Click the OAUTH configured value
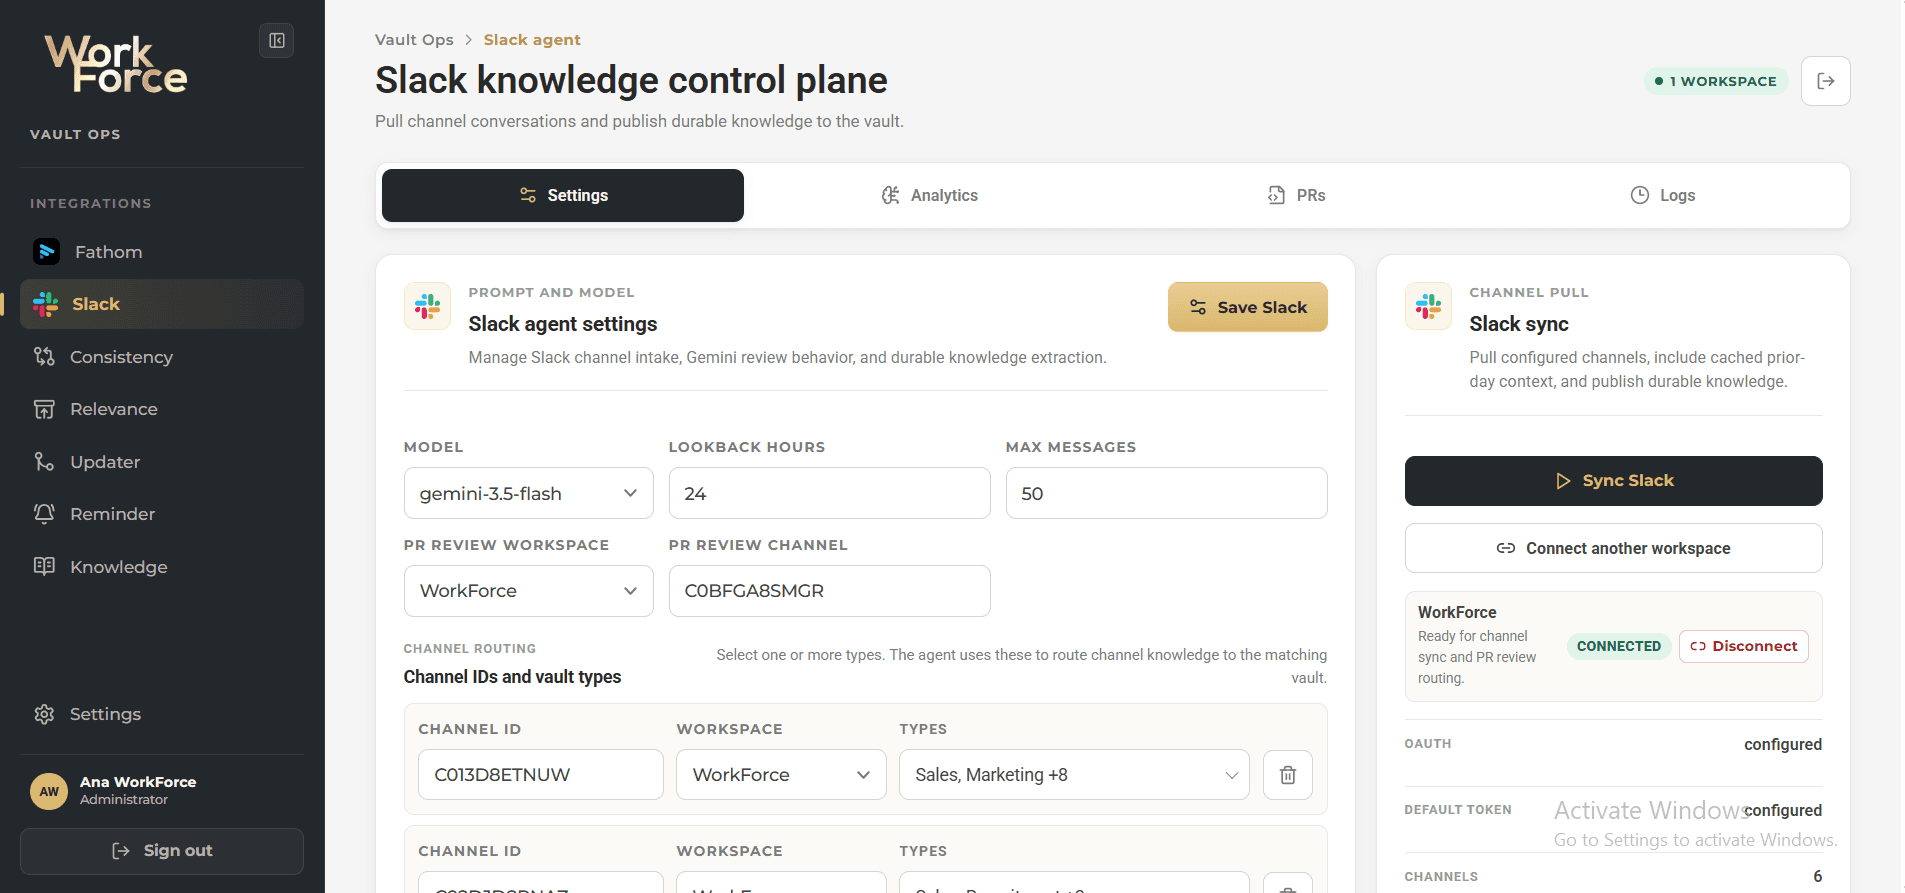This screenshot has width=1905, height=893. [x=1783, y=744]
